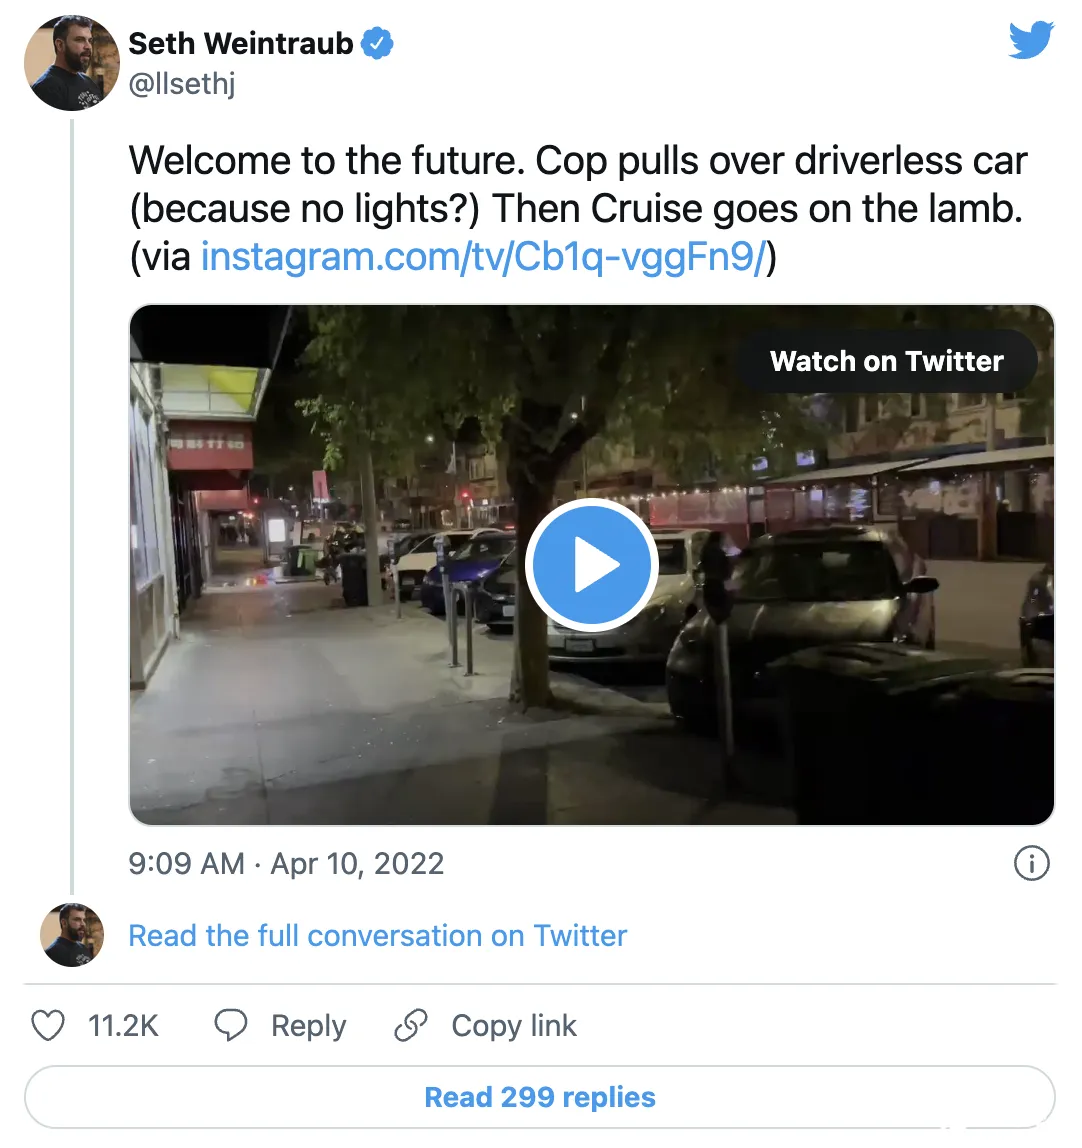Screen dimensions: 1082x1148
Task: Open the instagram.com/tv link
Action: (483, 257)
